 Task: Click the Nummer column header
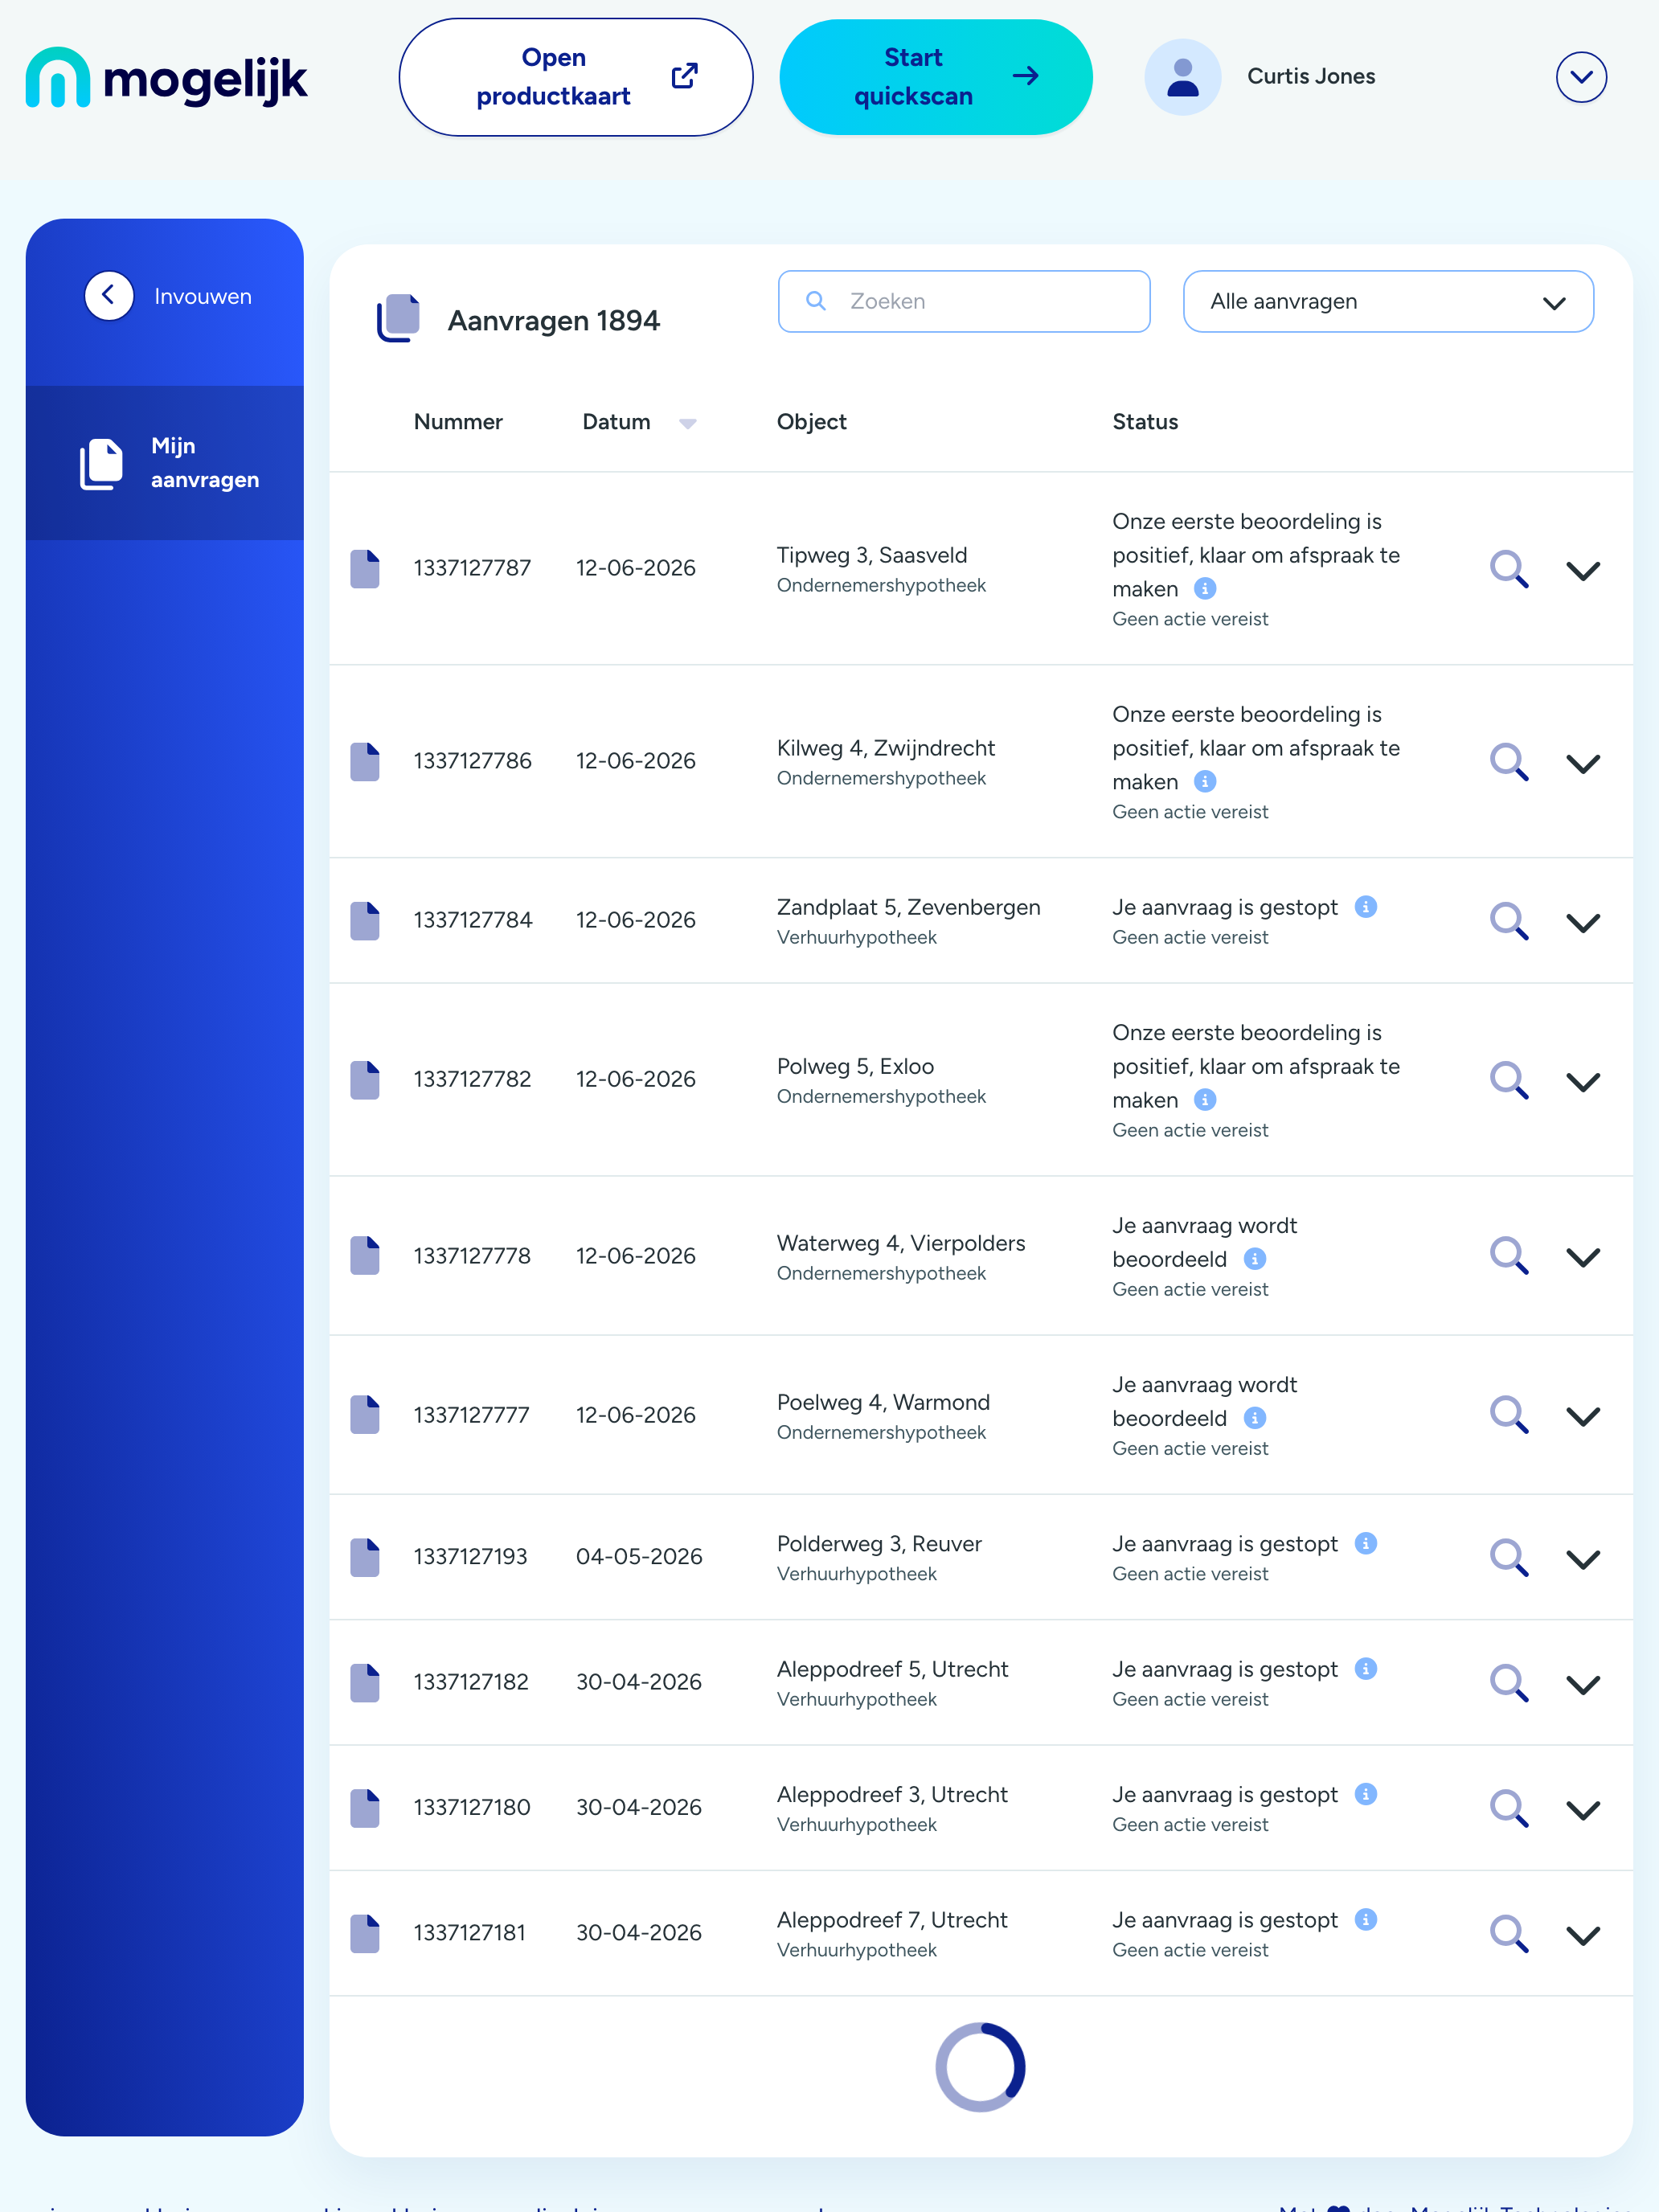(x=458, y=422)
